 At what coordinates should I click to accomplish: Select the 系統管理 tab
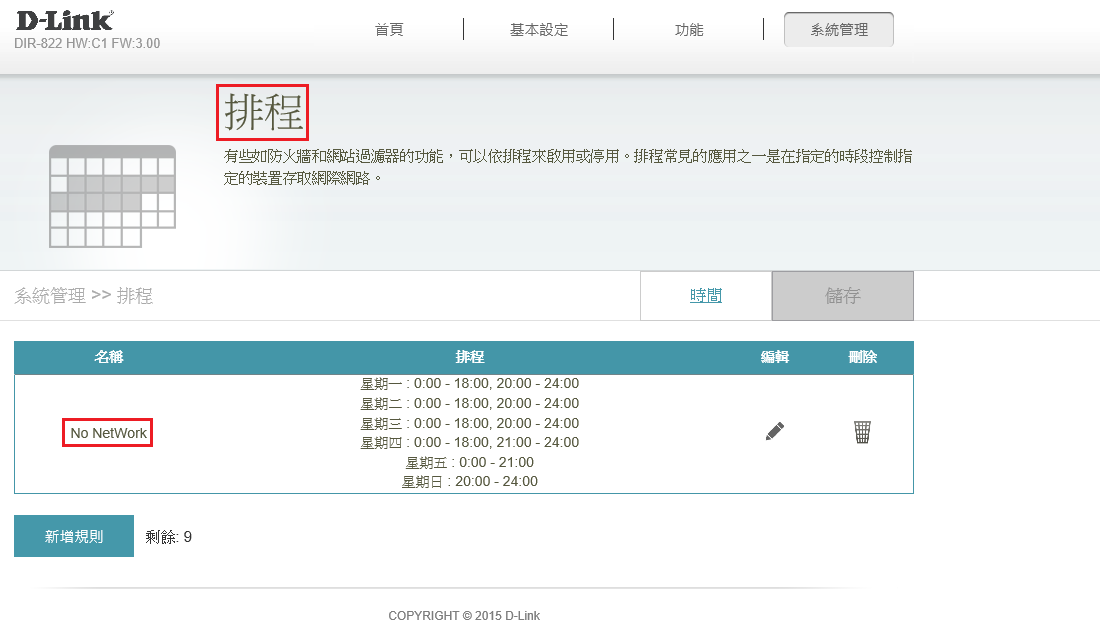839,30
